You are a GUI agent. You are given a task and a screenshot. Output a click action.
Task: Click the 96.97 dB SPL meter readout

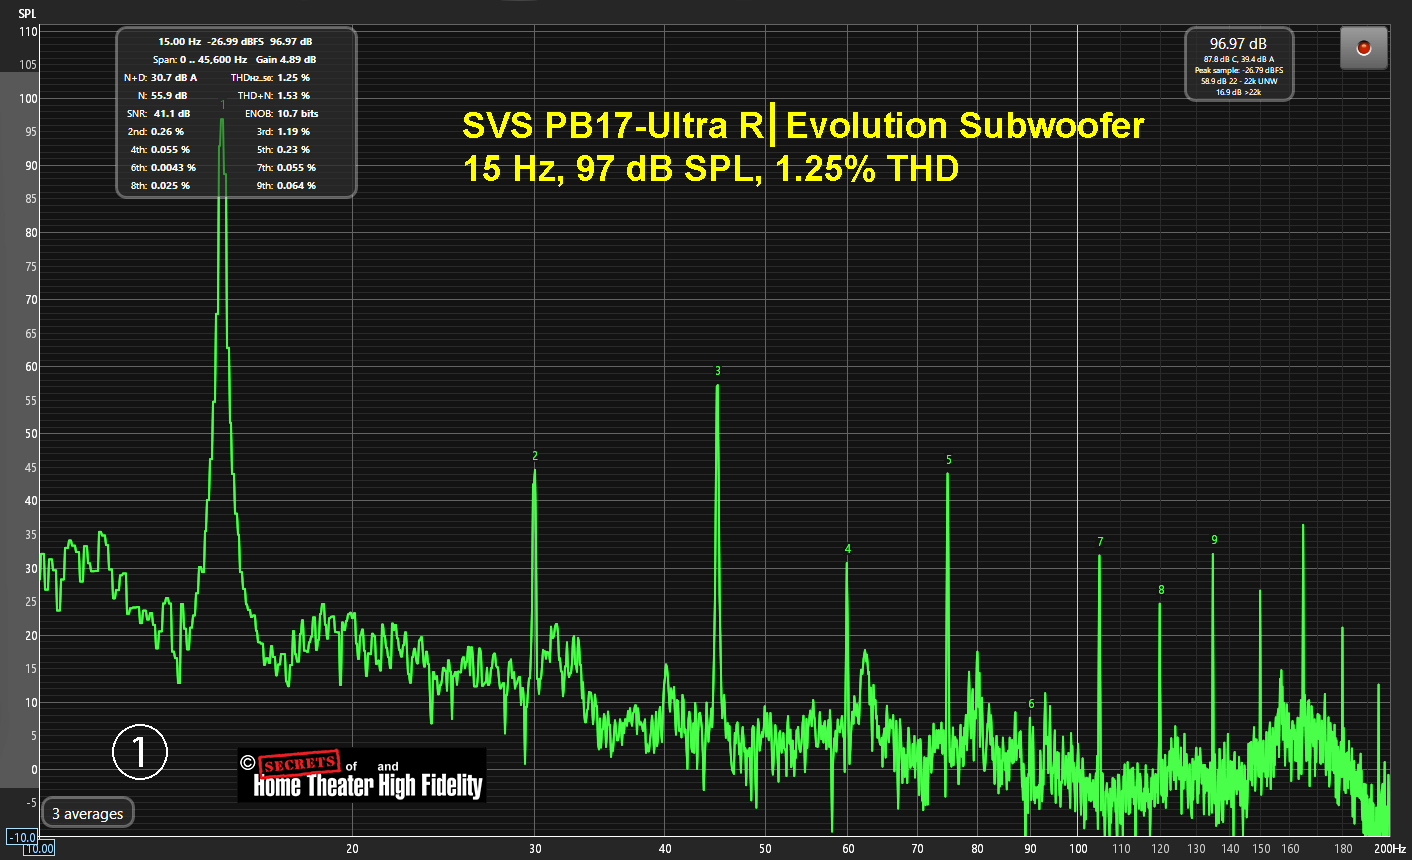click(x=1238, y=44)
